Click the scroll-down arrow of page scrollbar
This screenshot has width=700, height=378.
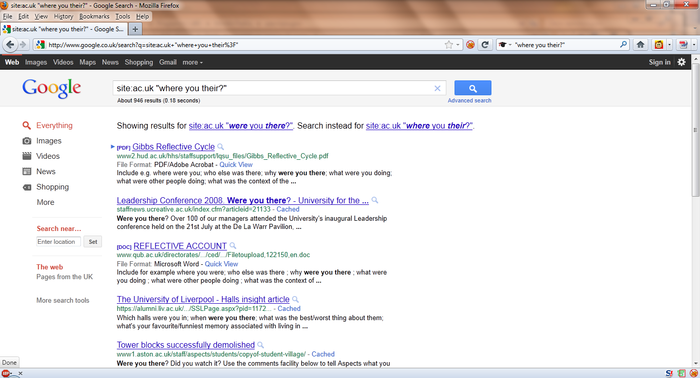696,364
